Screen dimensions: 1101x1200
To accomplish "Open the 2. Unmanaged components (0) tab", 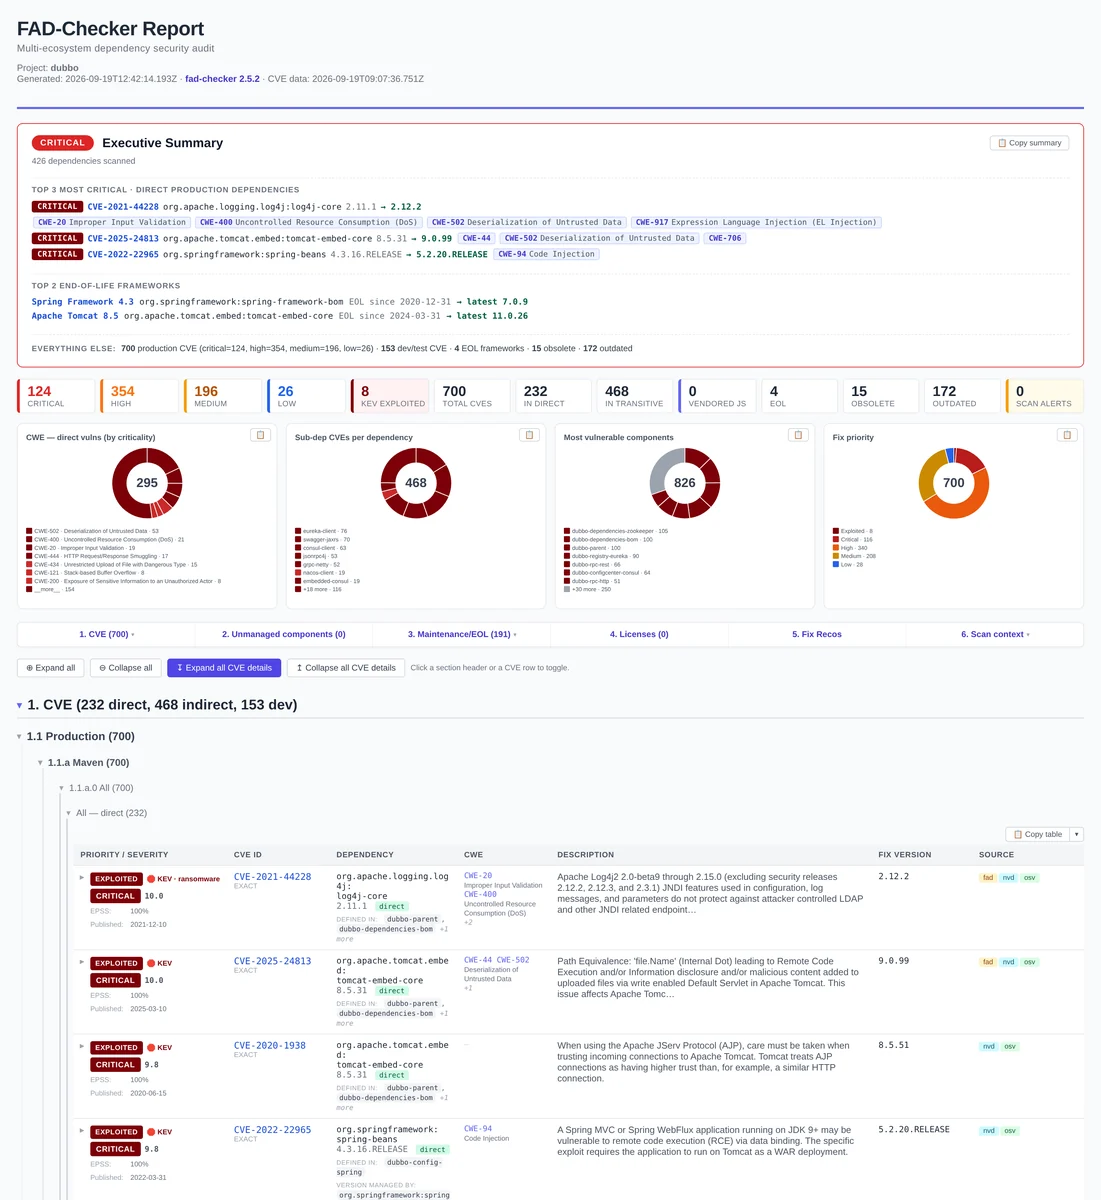I will [283, 634].
